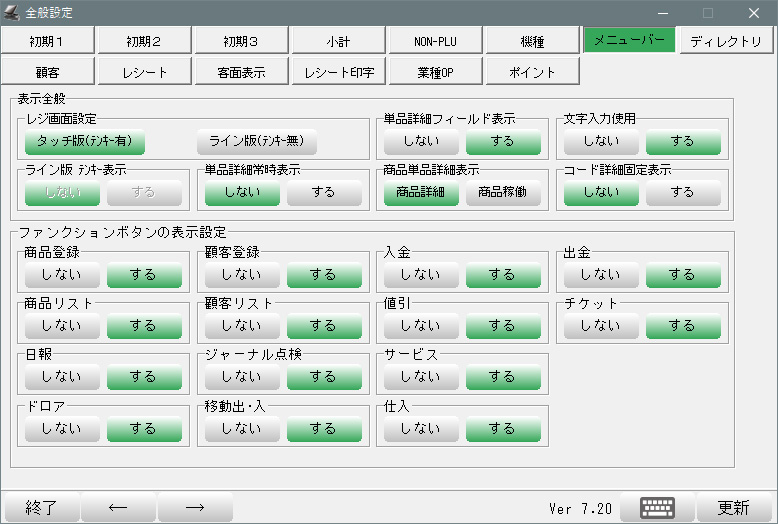The width and height of the screenshot is (778, 524).
Task: Set 仕入 function button to しない
Action: point(421,428)
